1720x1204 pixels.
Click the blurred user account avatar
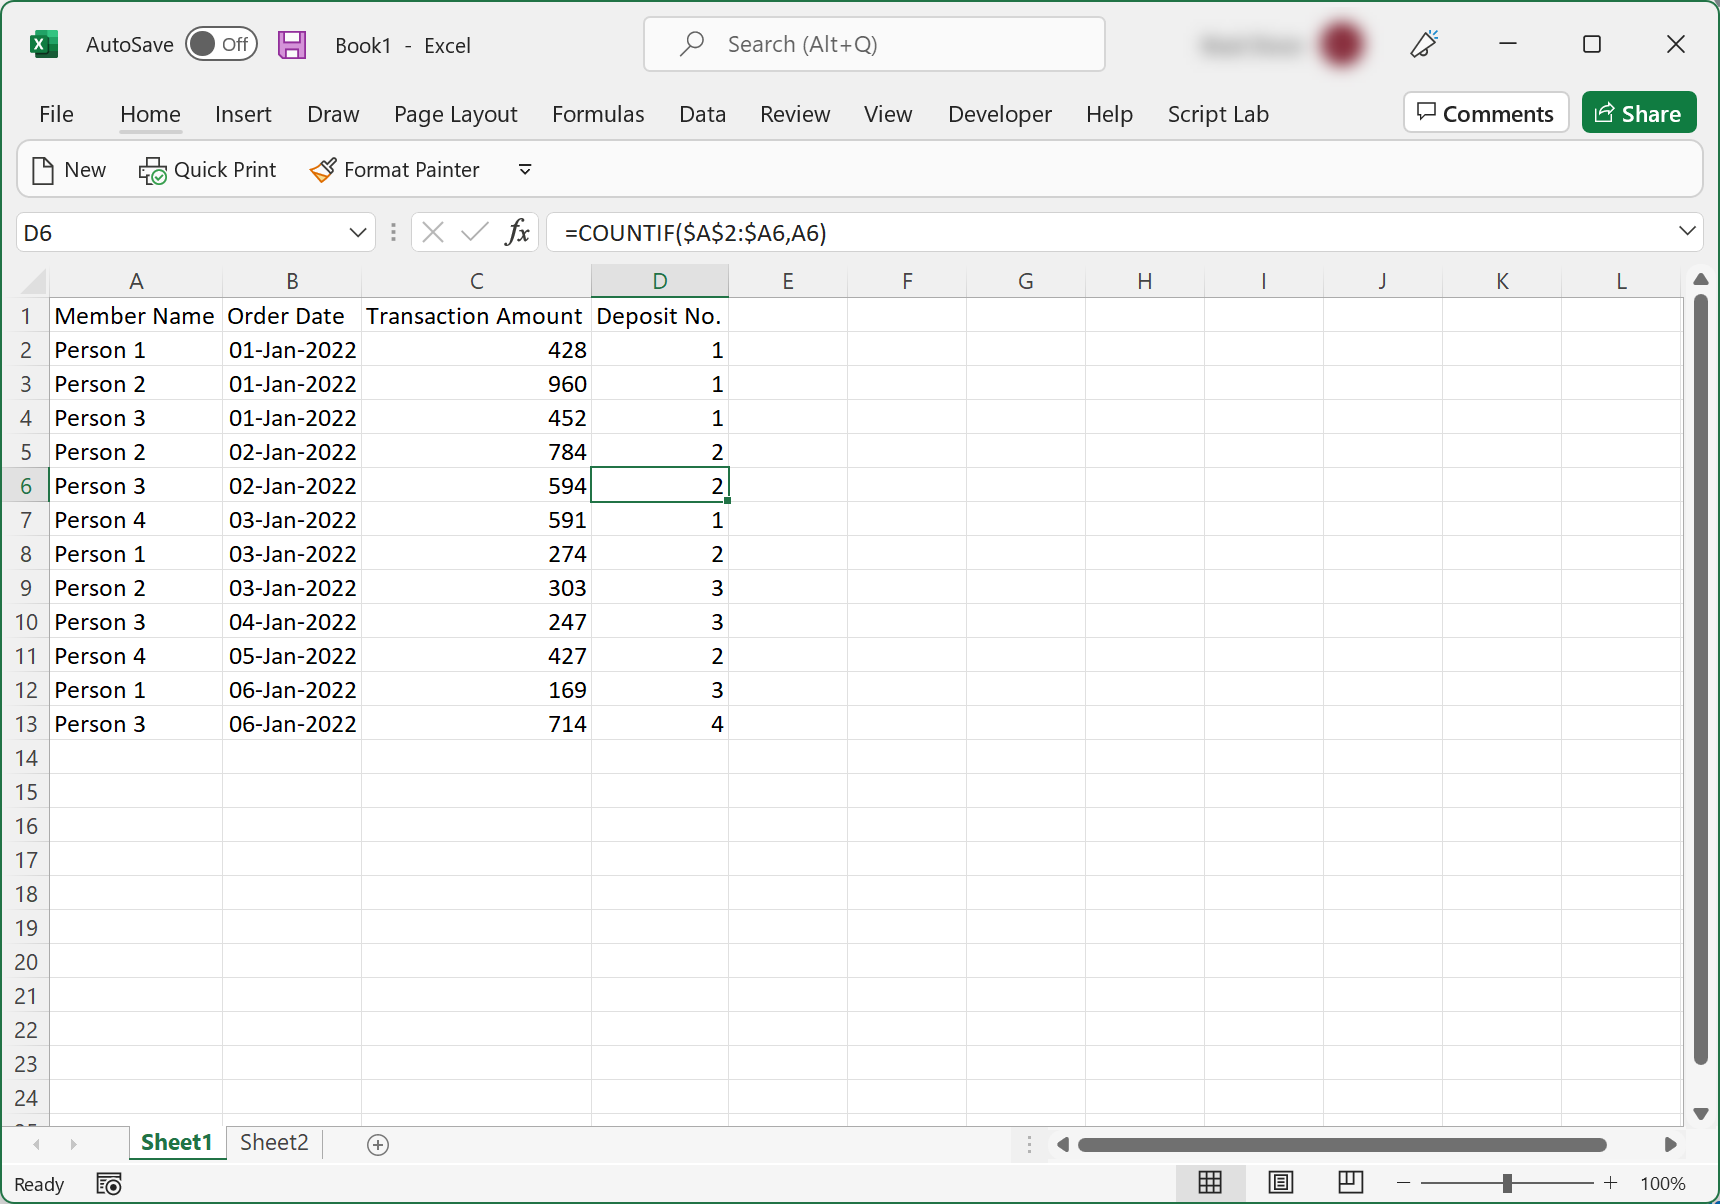tap(1341, 44)
